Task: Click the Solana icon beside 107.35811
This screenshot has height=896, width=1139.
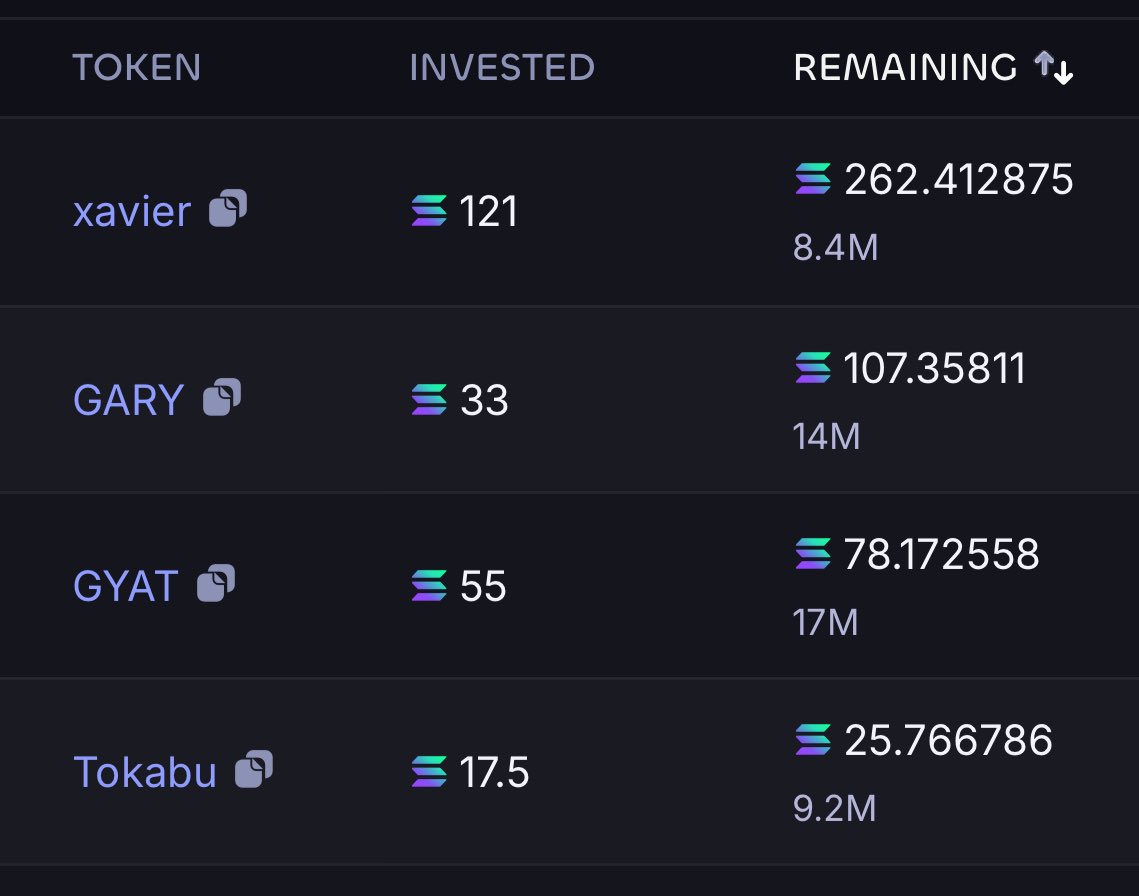Action: coord(813,368)
